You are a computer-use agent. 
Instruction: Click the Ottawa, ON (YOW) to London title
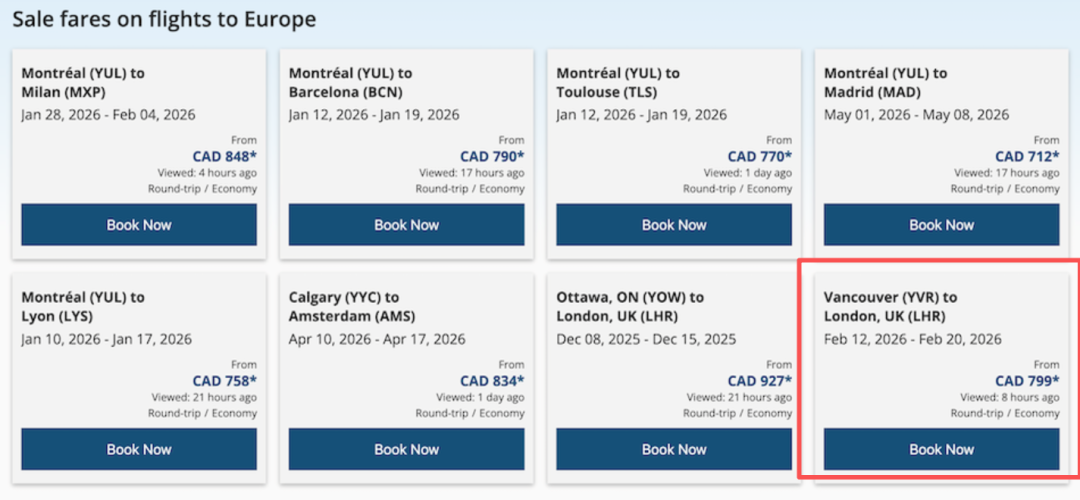click(631, 306)
